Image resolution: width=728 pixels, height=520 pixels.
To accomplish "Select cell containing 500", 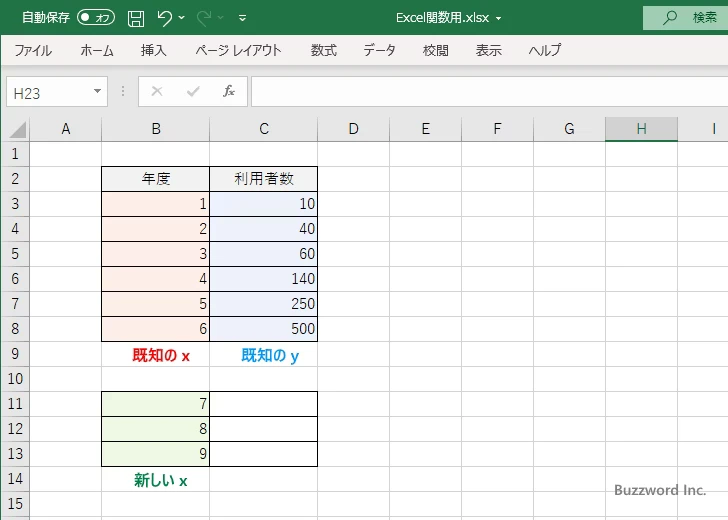I will [264, 329].
